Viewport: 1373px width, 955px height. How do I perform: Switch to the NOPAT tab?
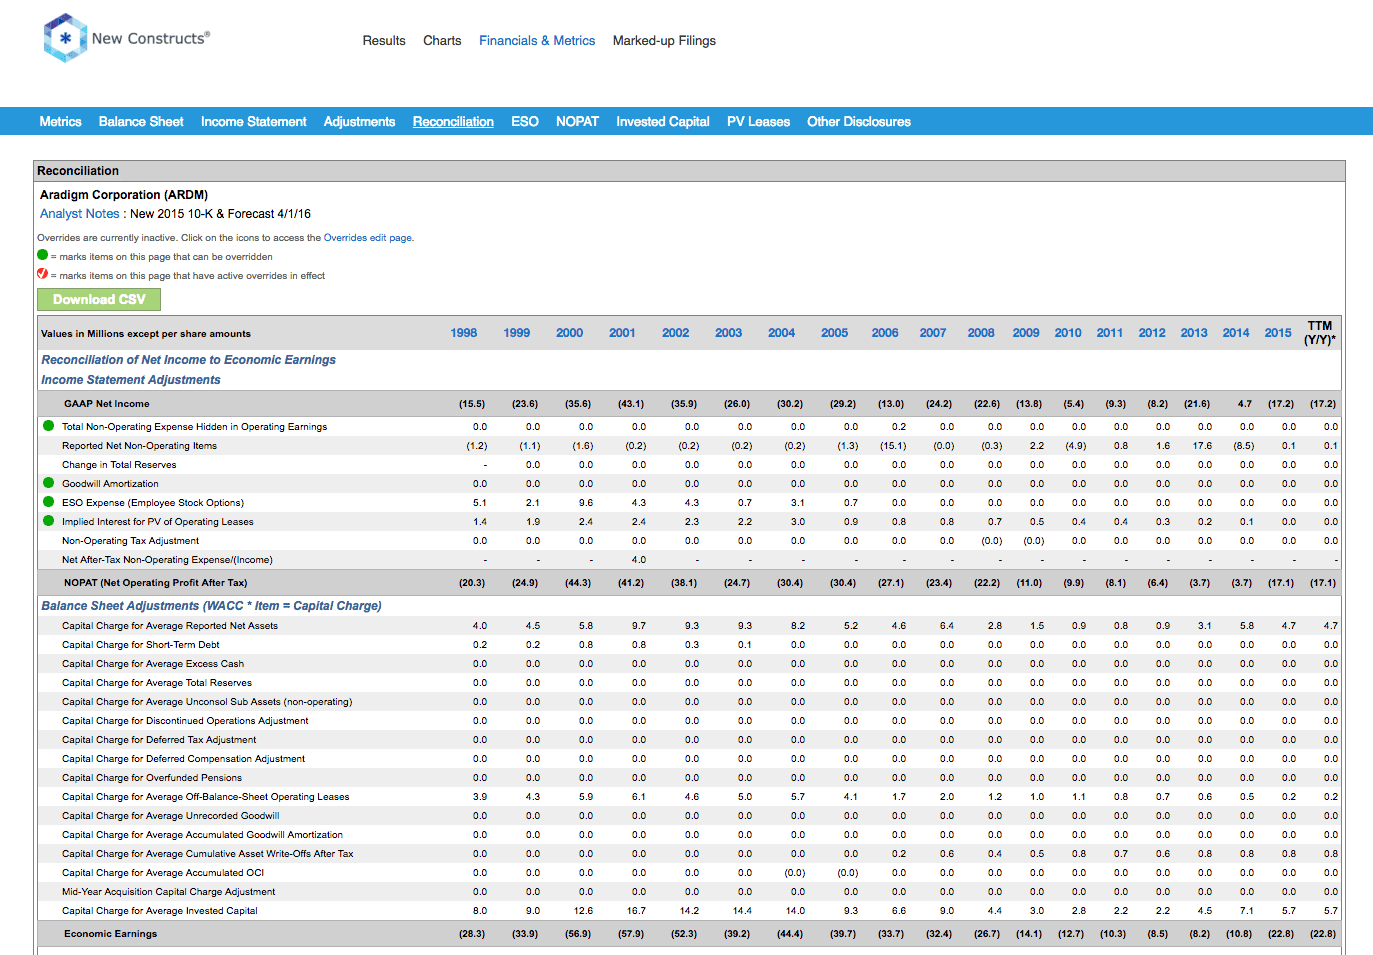point(577,122)
